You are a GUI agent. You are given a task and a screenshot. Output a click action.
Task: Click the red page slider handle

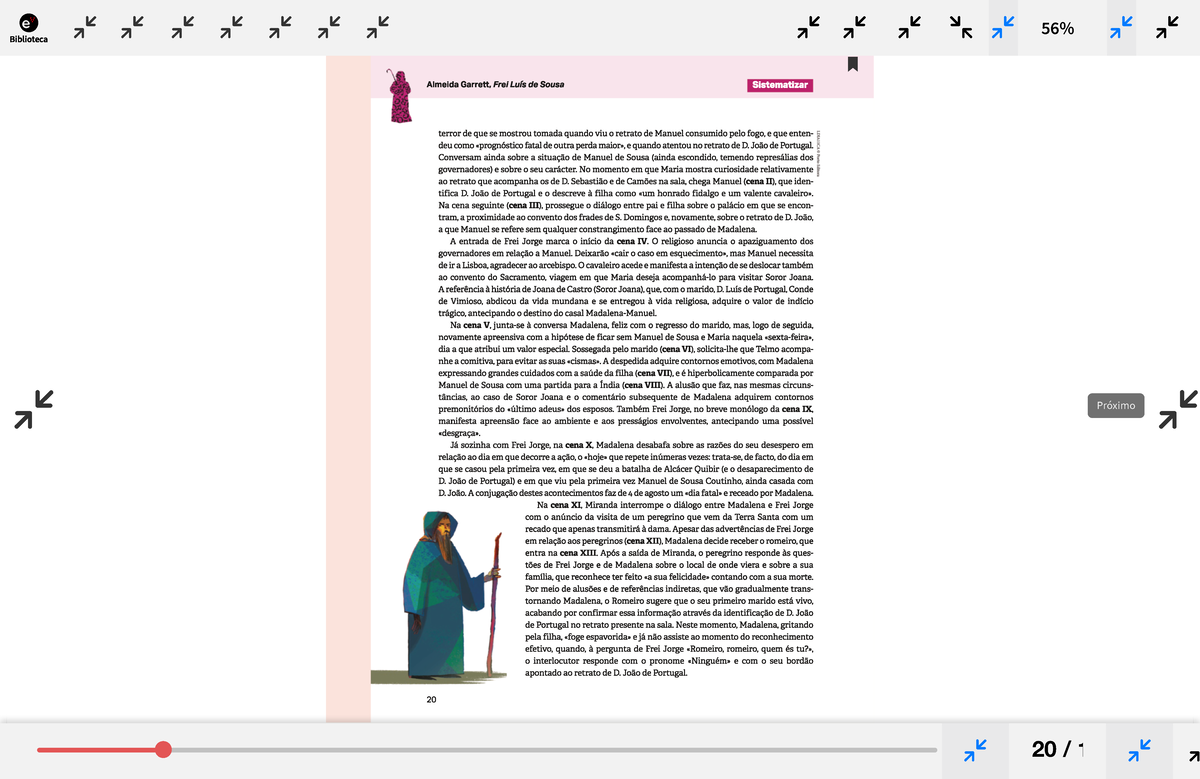point(164,749)
